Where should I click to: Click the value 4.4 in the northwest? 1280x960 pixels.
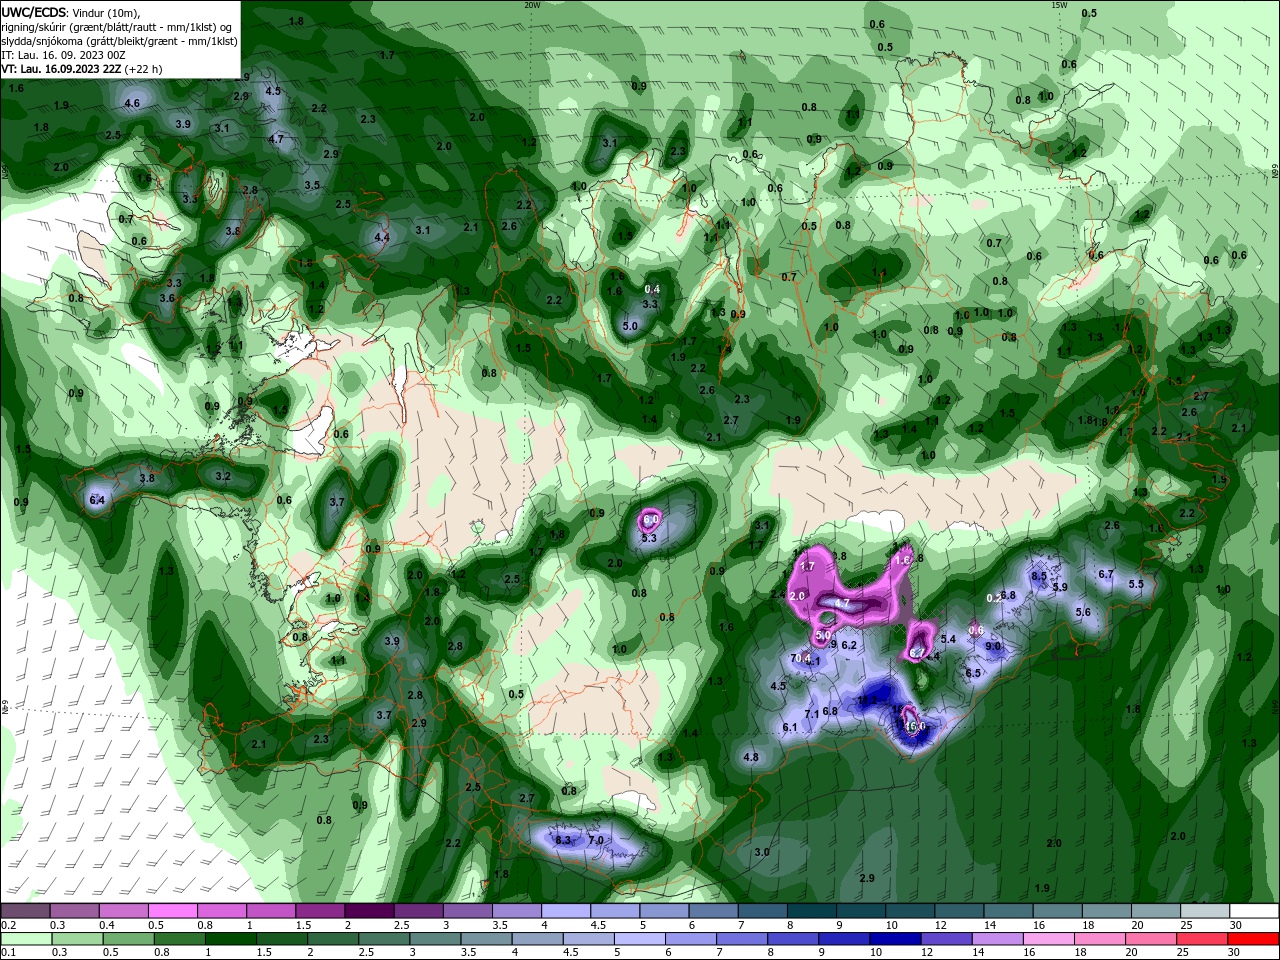[x=382, y=237]
